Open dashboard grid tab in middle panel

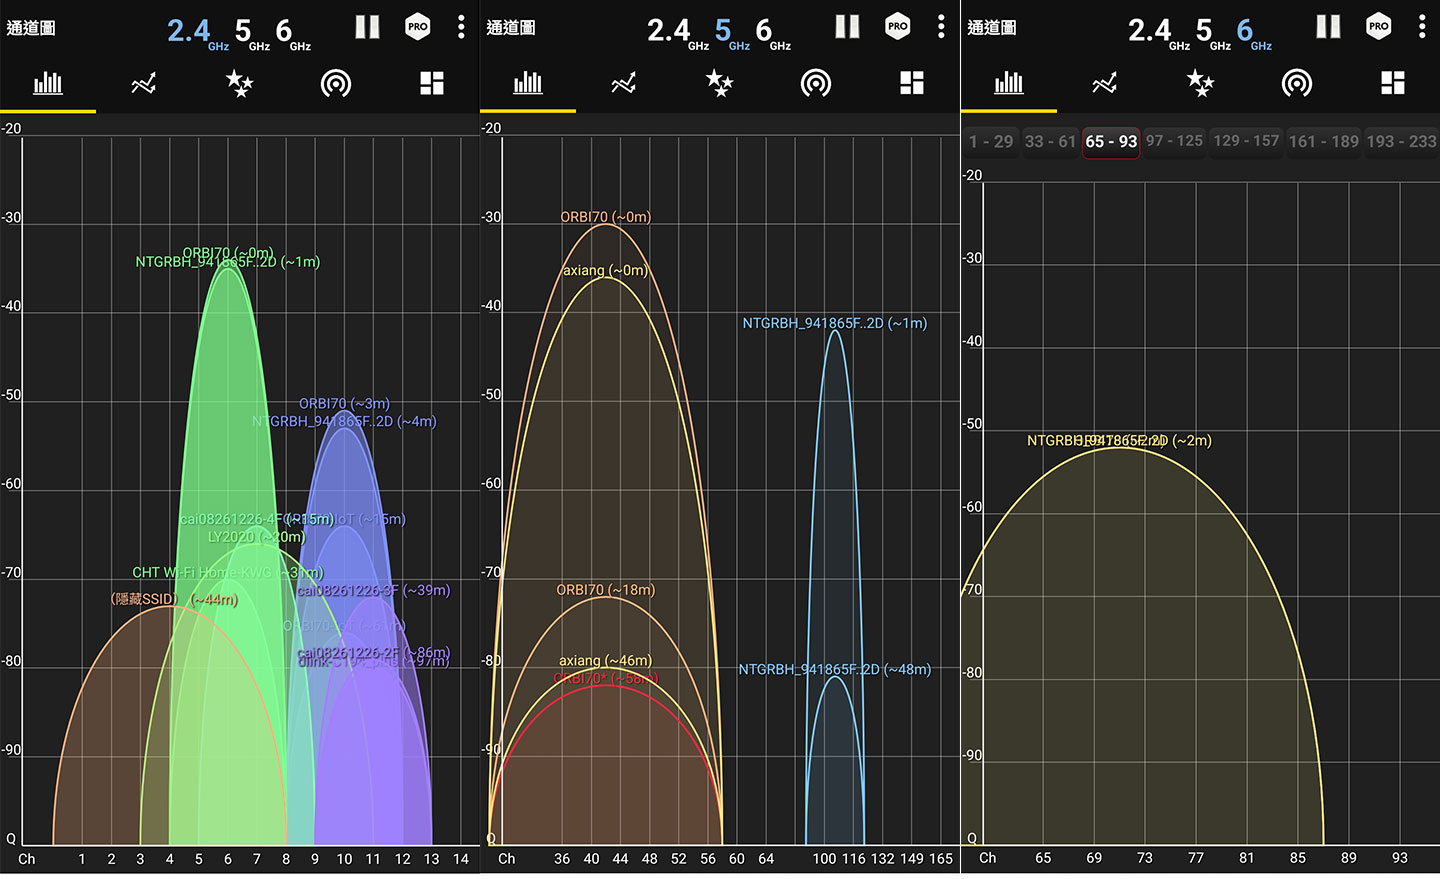point(912,83)
